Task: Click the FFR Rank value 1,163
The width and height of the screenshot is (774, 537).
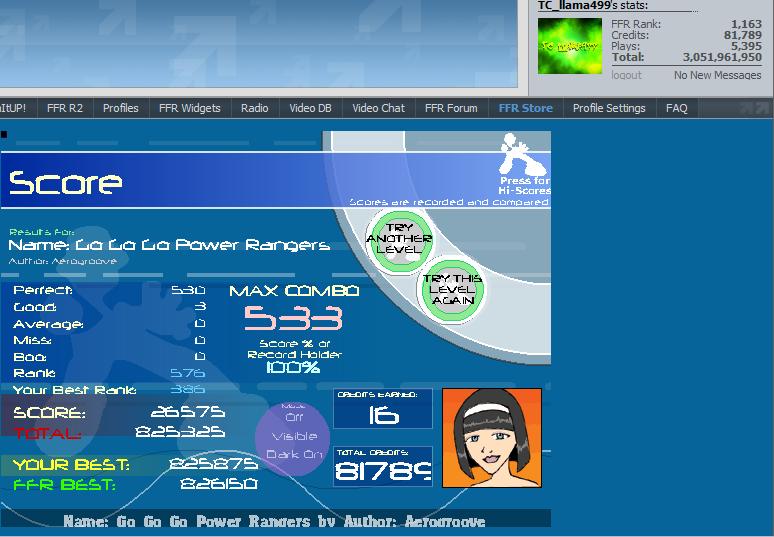Action: 746,24
